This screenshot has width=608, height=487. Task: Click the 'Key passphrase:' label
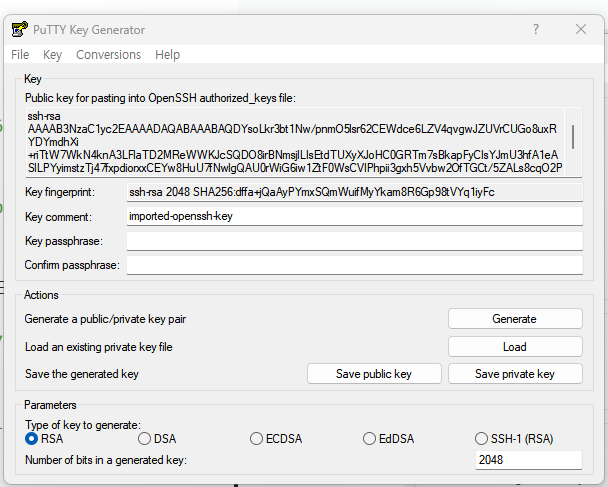tap(64, 241)
